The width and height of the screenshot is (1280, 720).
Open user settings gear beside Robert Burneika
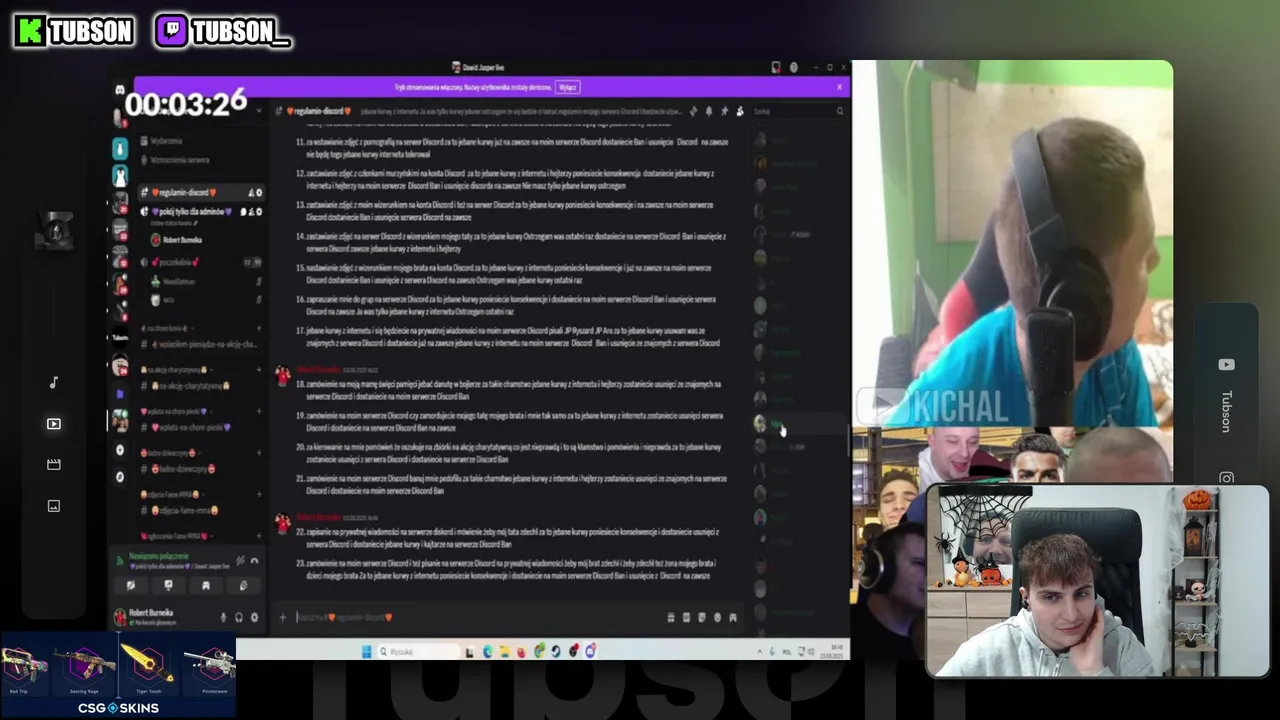click(255, 617)
